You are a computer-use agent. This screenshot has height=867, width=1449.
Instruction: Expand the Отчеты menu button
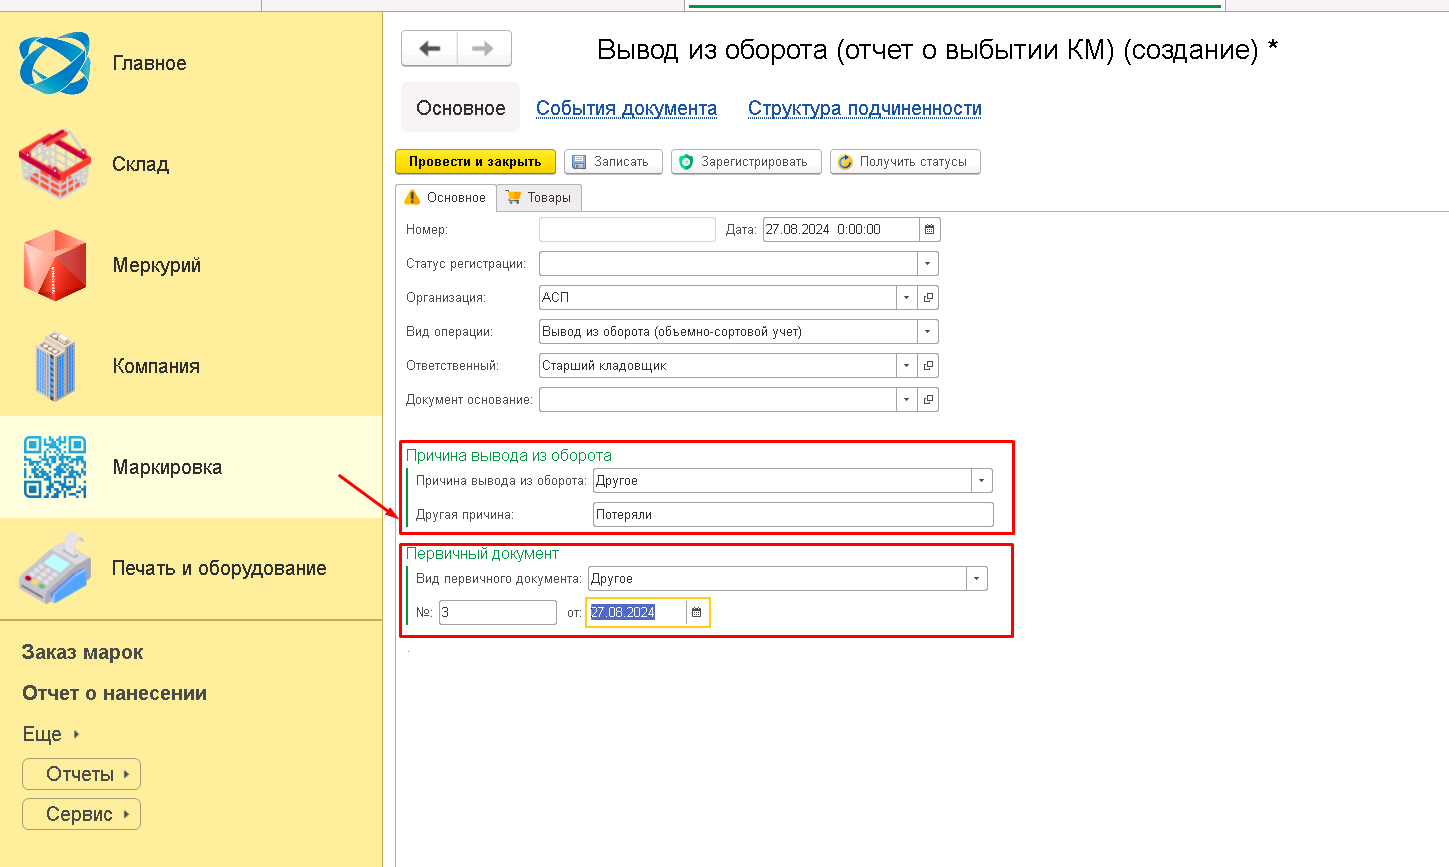click(x=81, y=774)
